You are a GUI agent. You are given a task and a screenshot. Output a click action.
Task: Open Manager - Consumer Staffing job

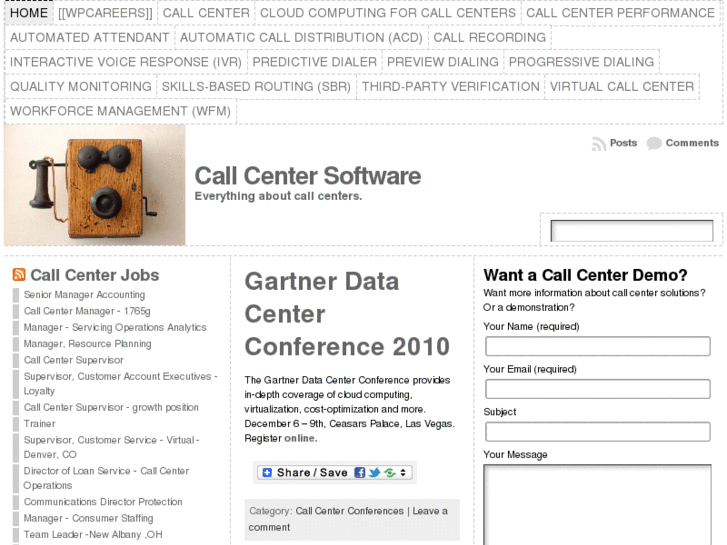coord(89,518)
